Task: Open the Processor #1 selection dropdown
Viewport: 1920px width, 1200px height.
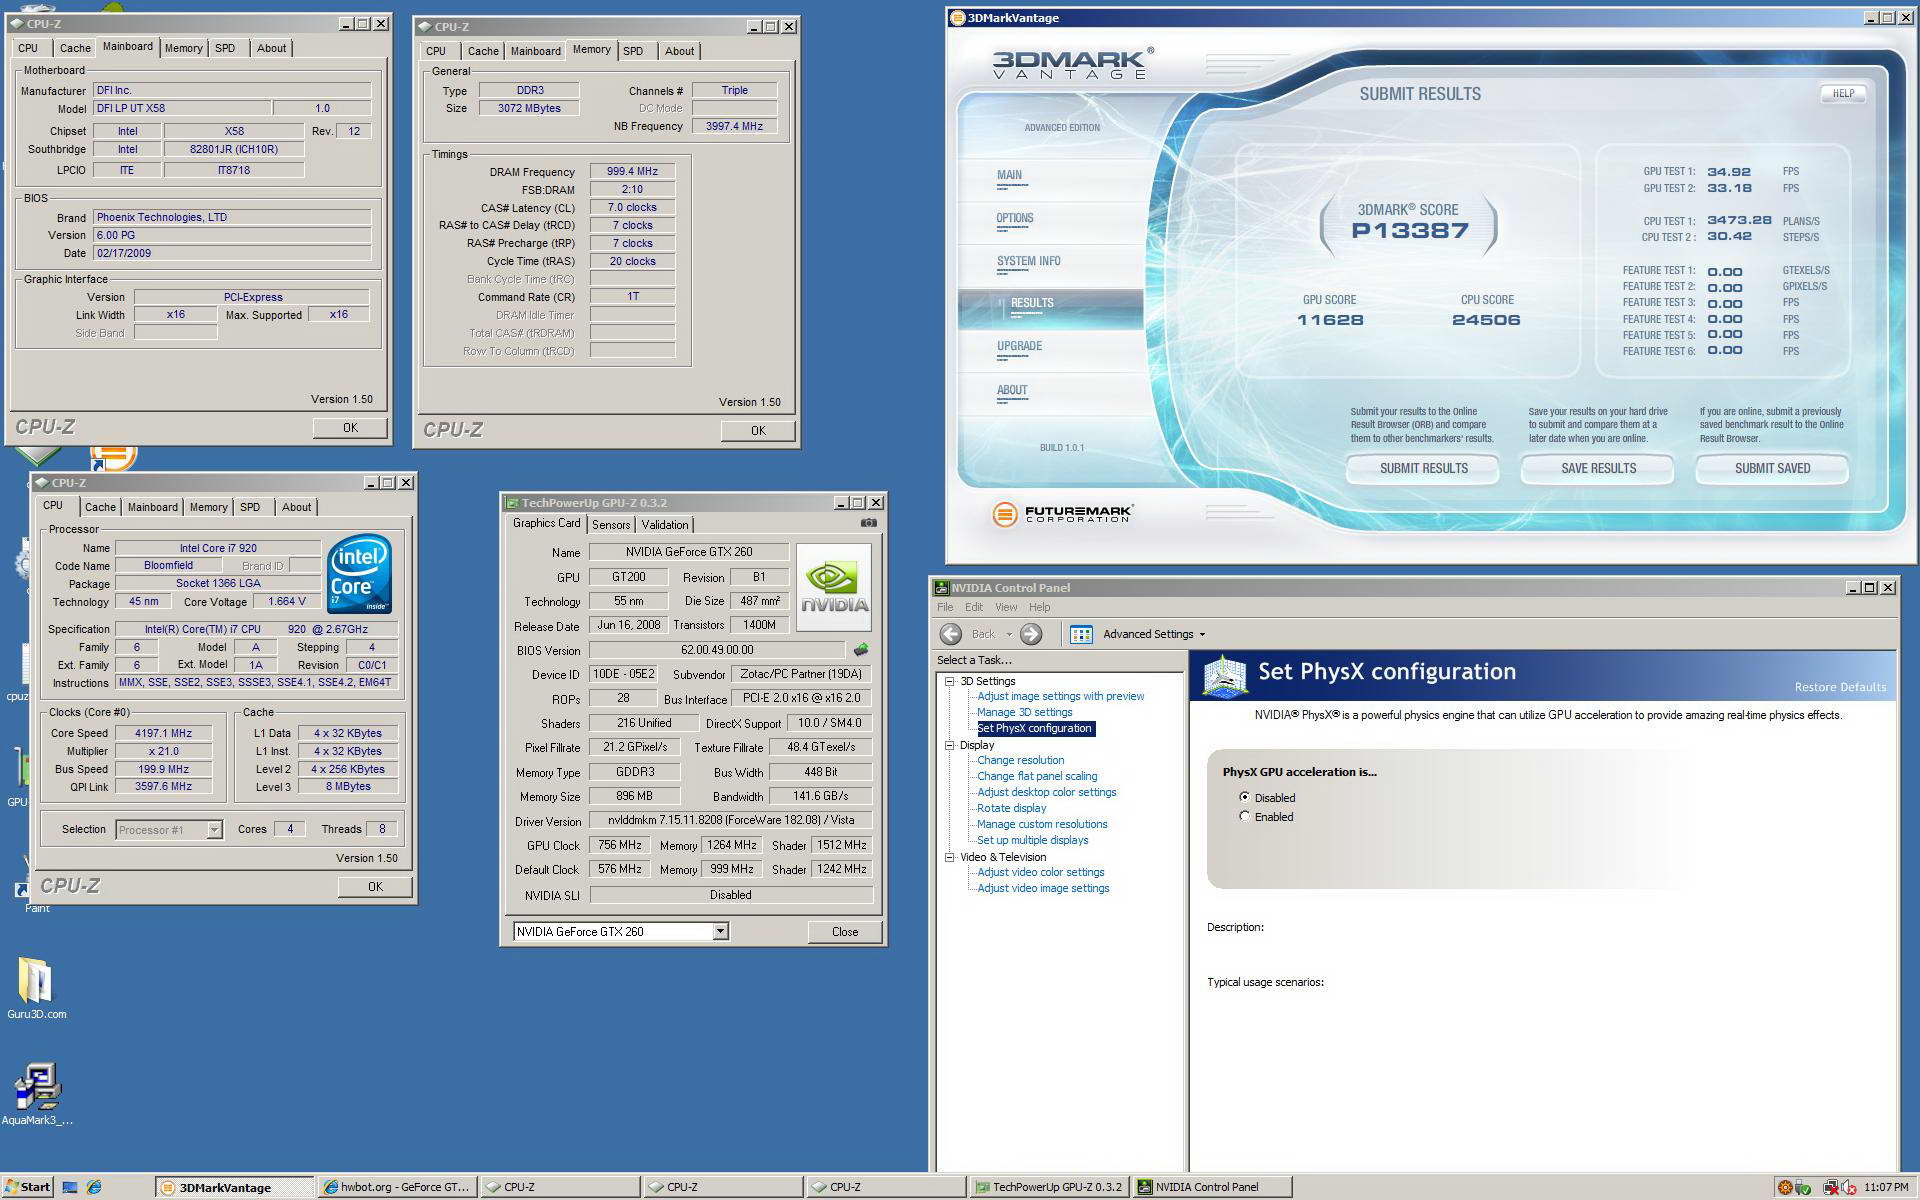Action: tap(214, 829)
